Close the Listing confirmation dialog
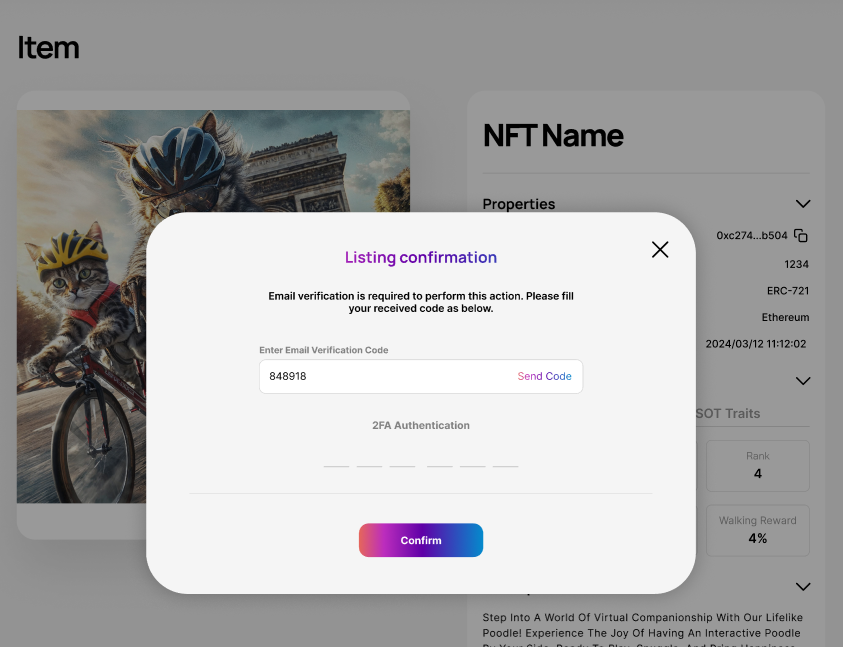Image resolution: width=843 pixels, height=647 pixels. tap(660, 250)
